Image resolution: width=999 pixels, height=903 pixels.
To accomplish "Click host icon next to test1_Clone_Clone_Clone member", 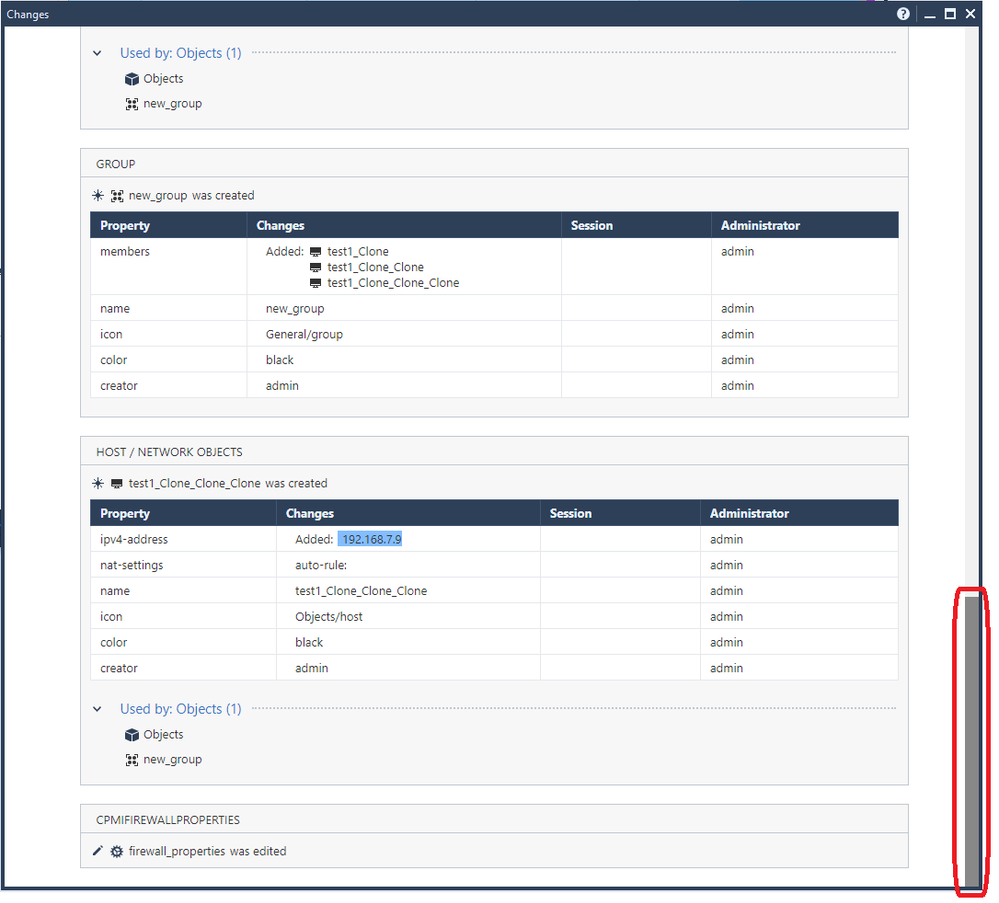I will [x=315, y=283].
